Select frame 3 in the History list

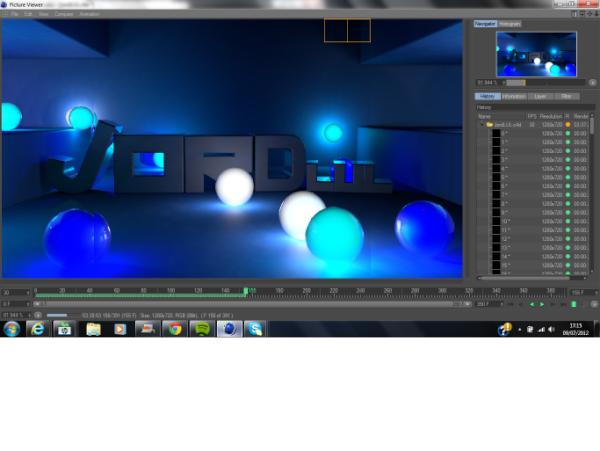click(x=533, y=160)
